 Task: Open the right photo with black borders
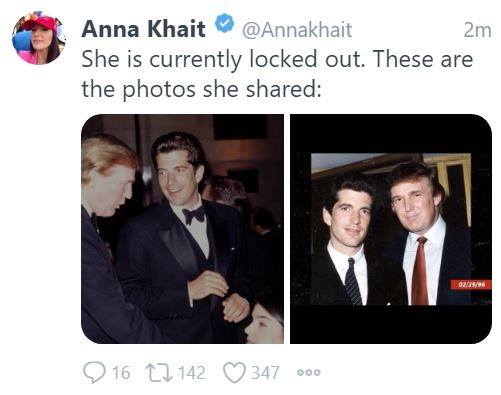(391, 229)
